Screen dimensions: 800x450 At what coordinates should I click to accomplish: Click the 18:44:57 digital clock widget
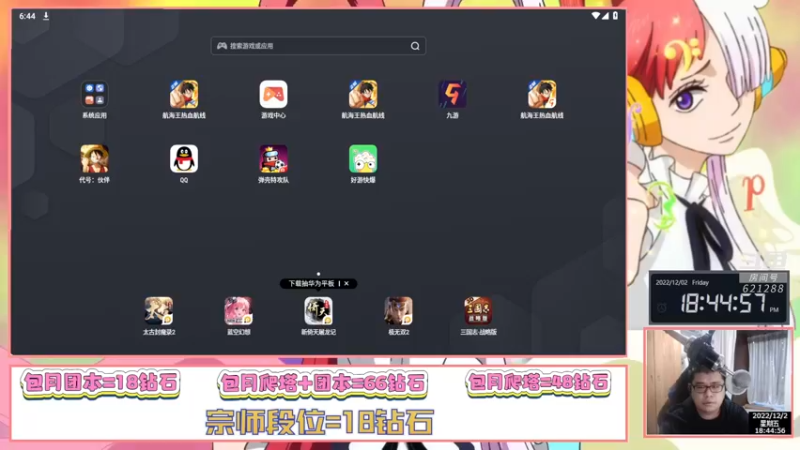click(719, 298)
